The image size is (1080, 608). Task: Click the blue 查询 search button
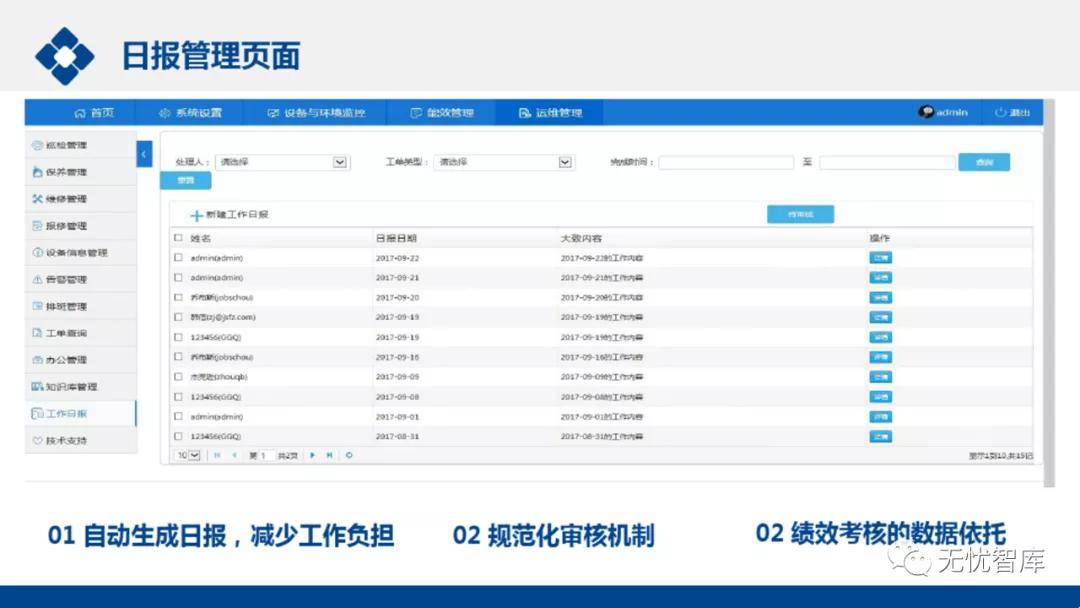click(x=983, y=162)
